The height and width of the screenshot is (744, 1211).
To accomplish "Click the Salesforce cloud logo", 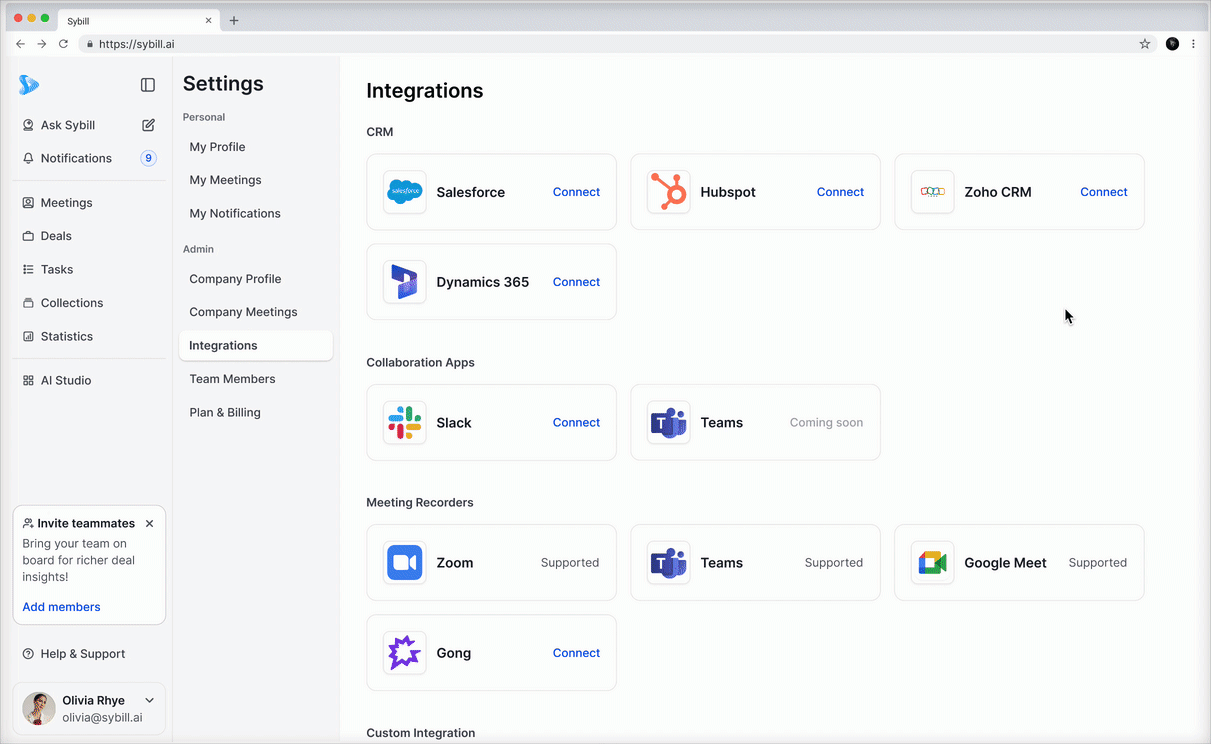I will tap(405, 192).
